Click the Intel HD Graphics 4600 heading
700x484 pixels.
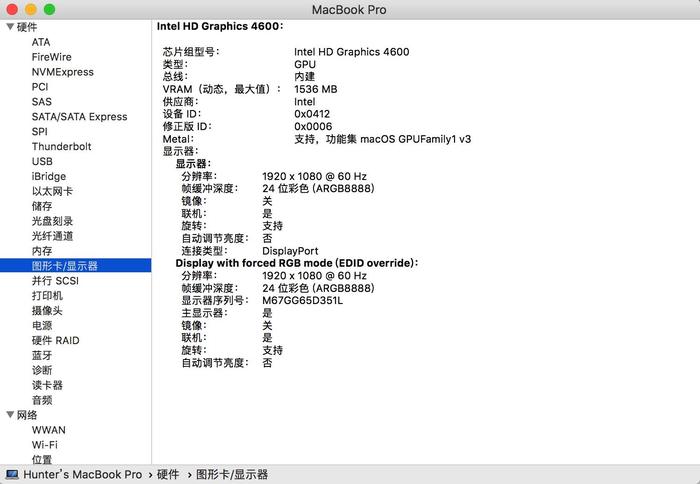click(220, 26)
